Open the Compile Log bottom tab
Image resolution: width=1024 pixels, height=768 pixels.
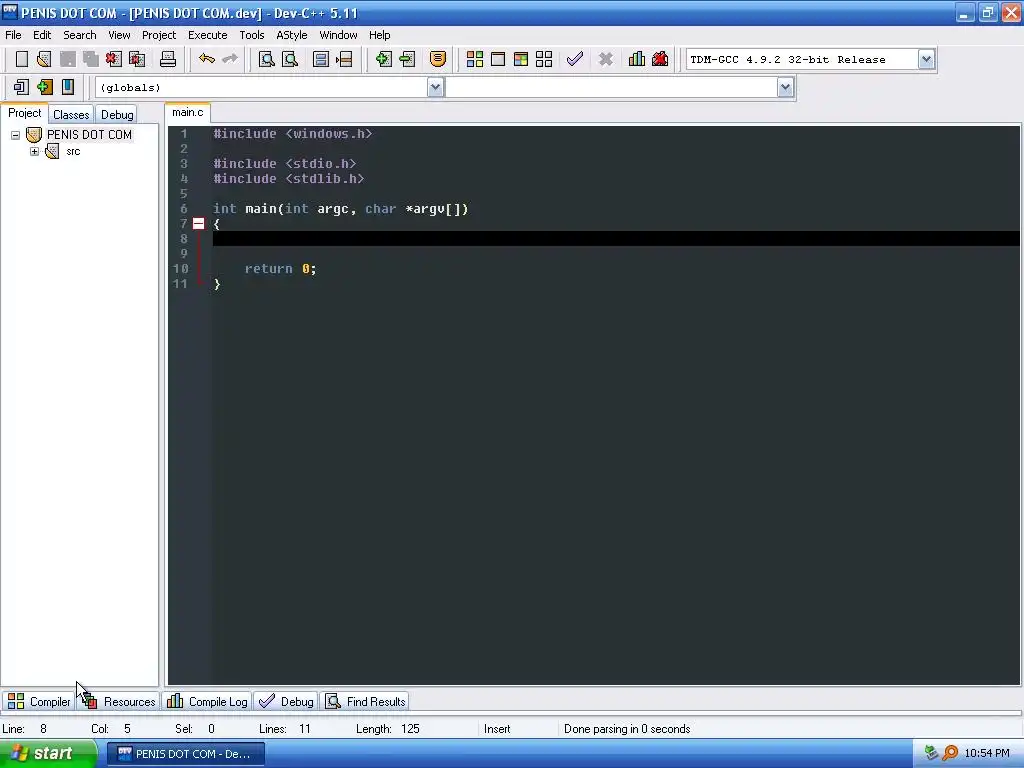[208, 701]
